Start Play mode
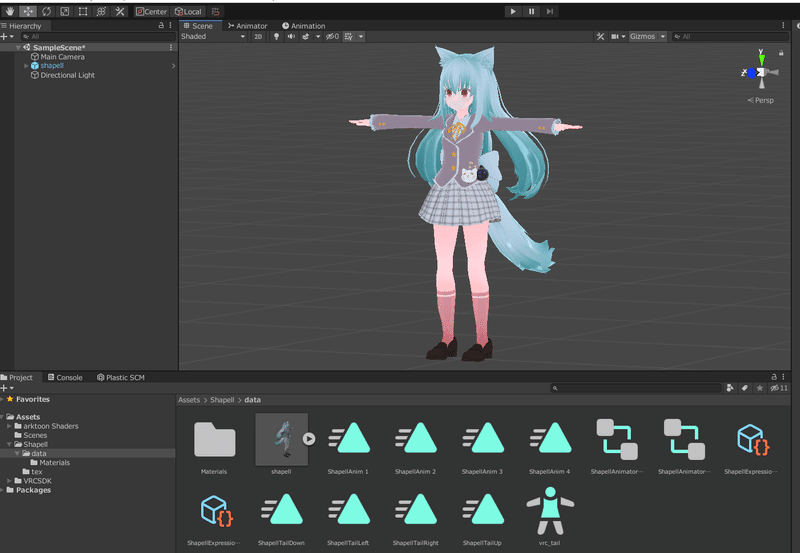 [513, 11]
